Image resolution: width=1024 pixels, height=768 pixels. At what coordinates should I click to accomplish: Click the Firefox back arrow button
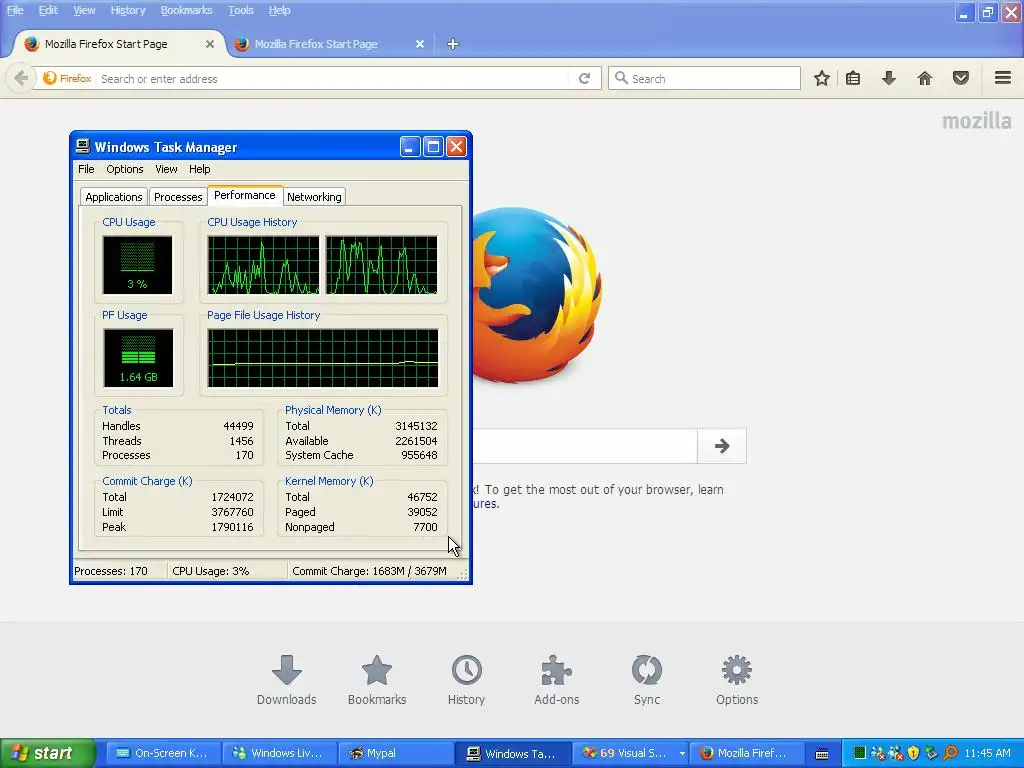pos(21,78)
